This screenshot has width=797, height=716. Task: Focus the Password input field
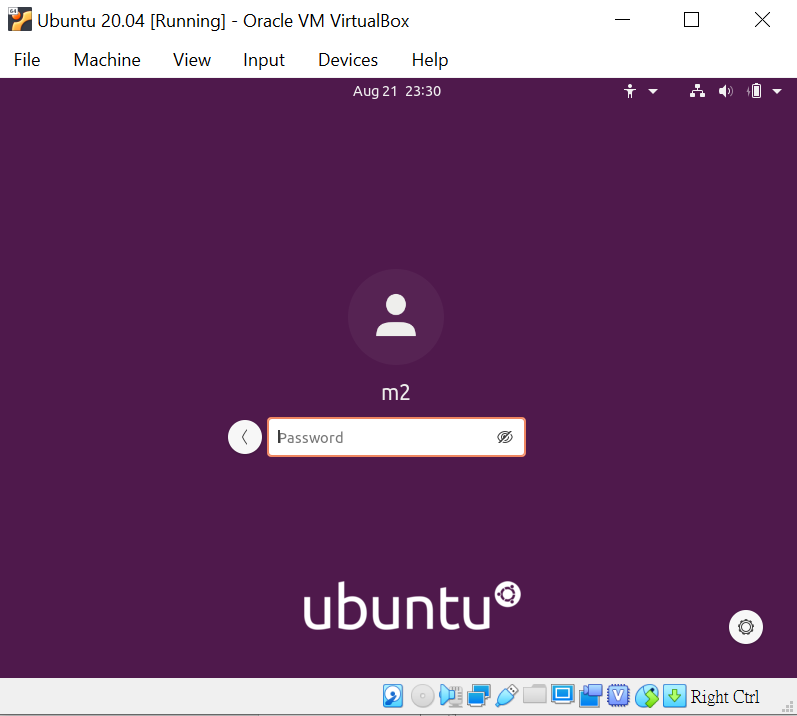[x=396, y=437]
